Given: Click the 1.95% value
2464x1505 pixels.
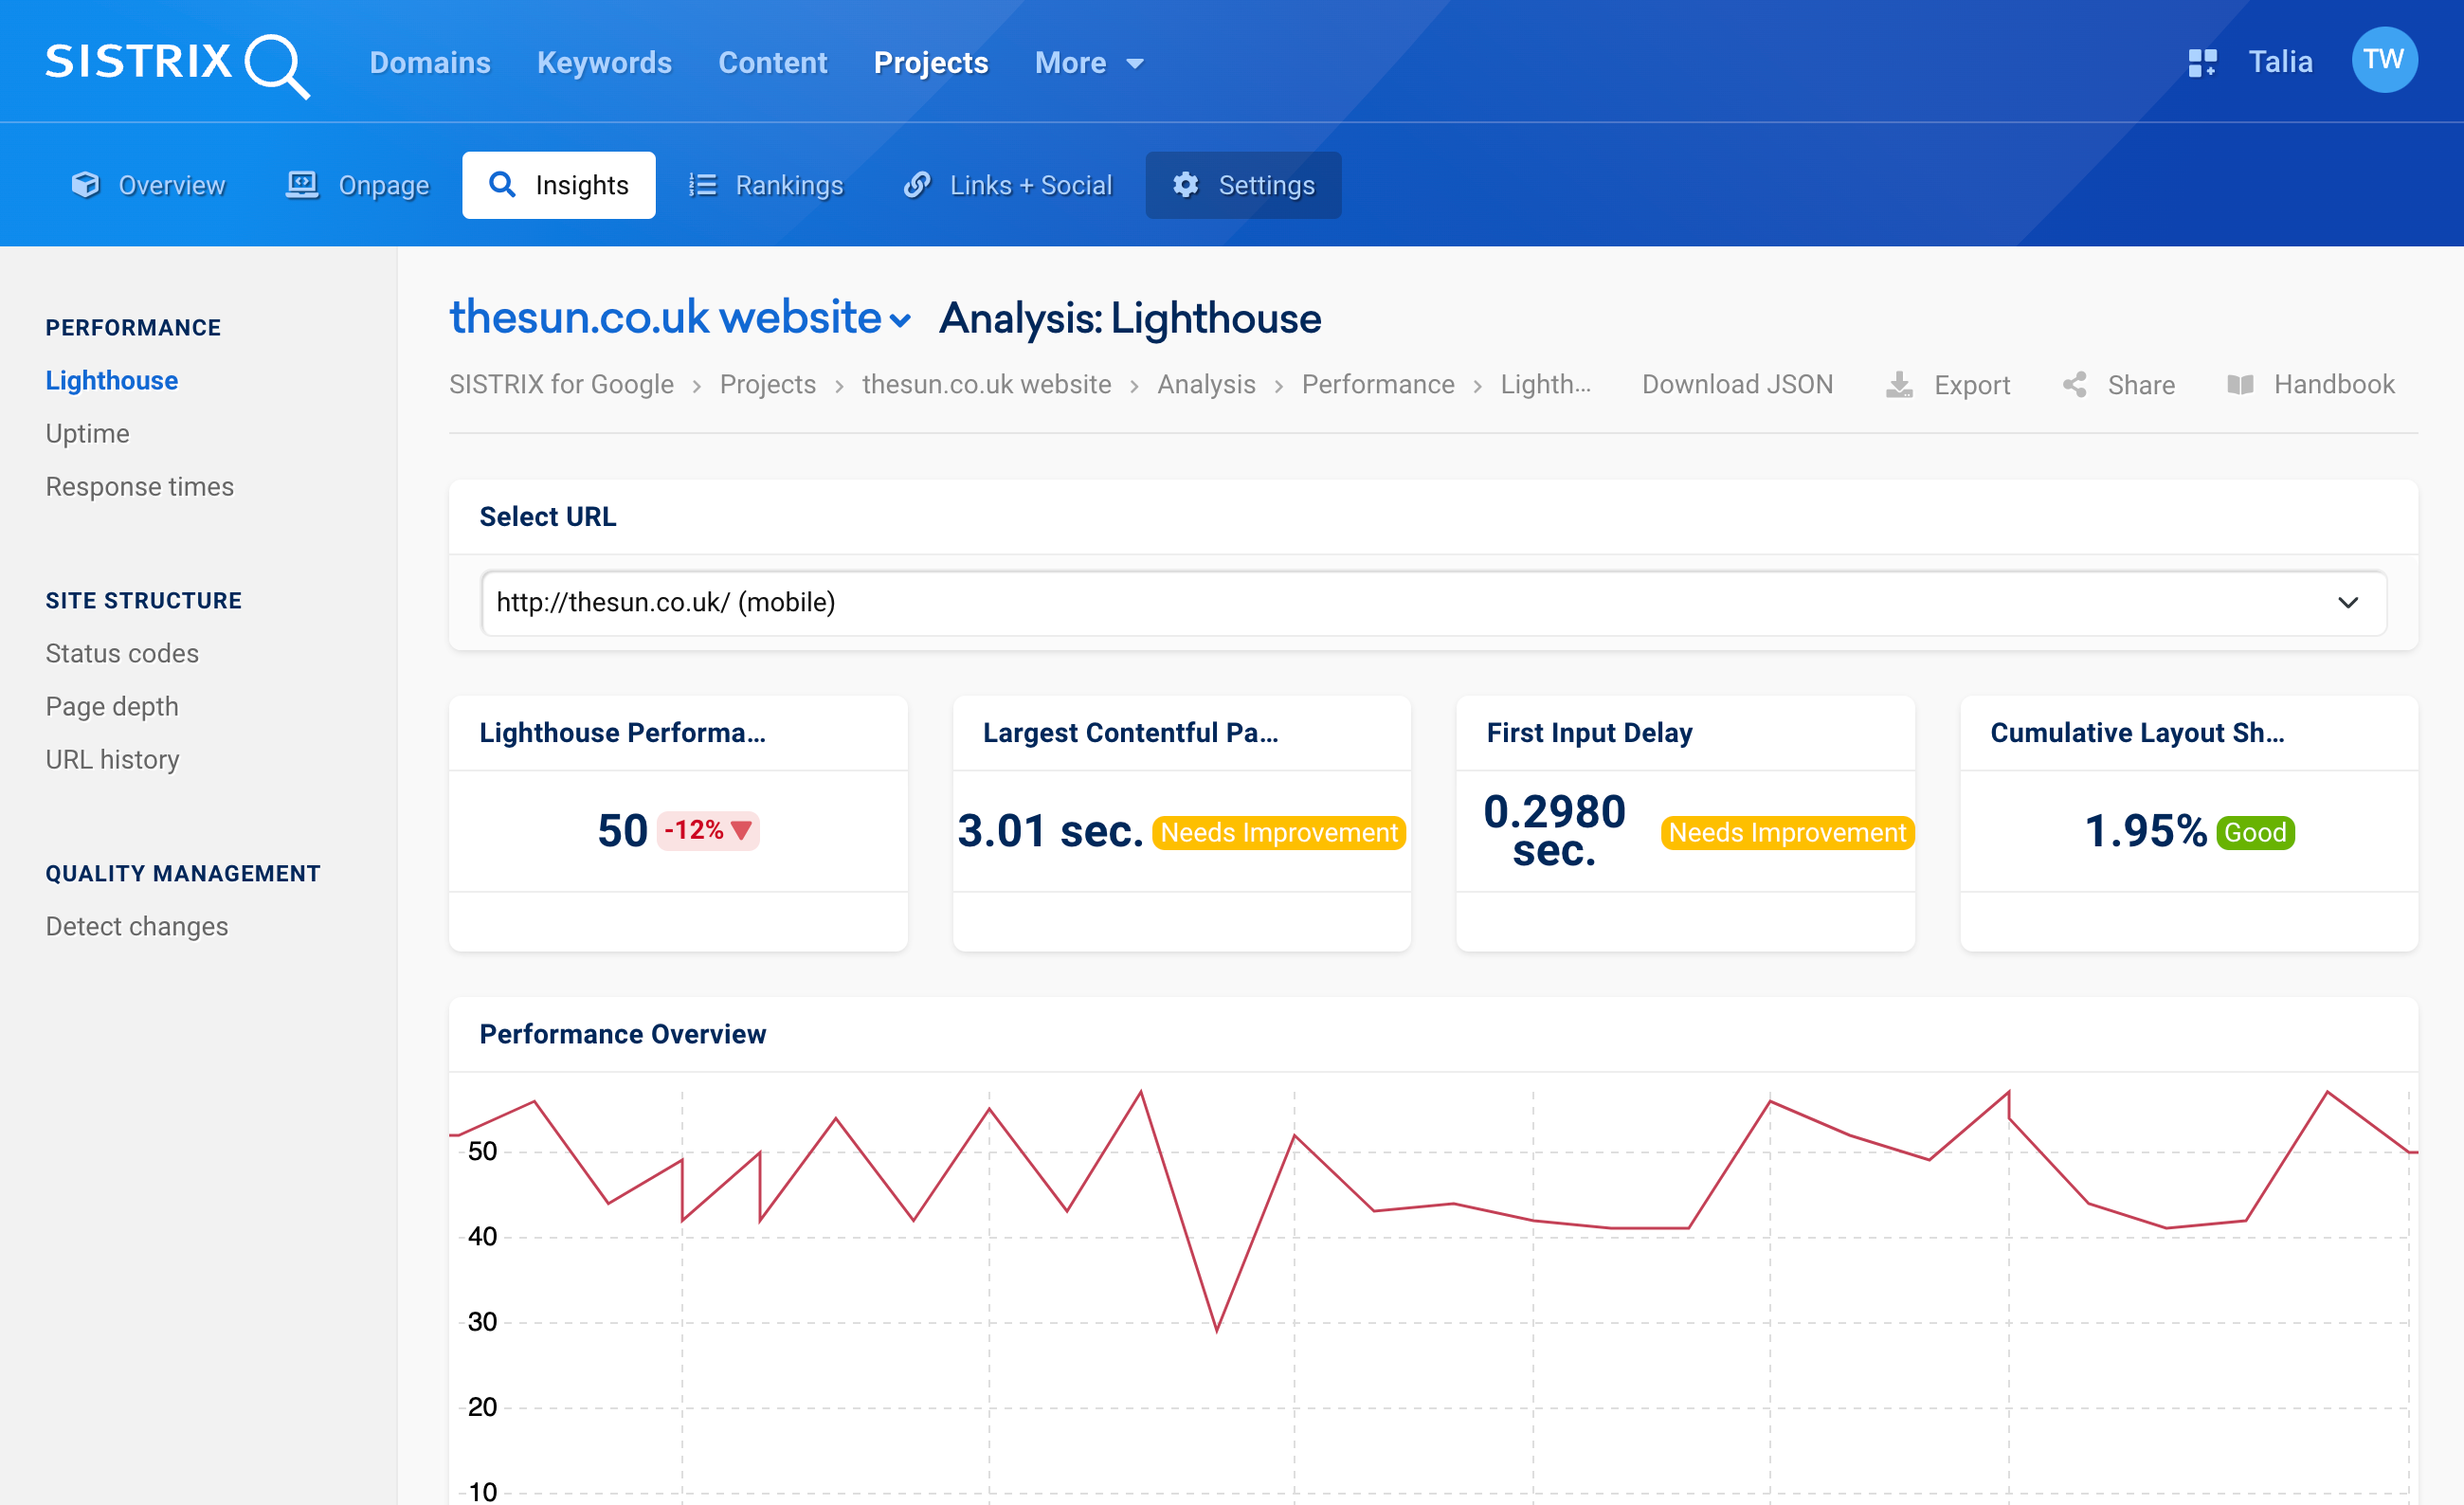Looking at the screenshot, I should (x=2145, y=830).
